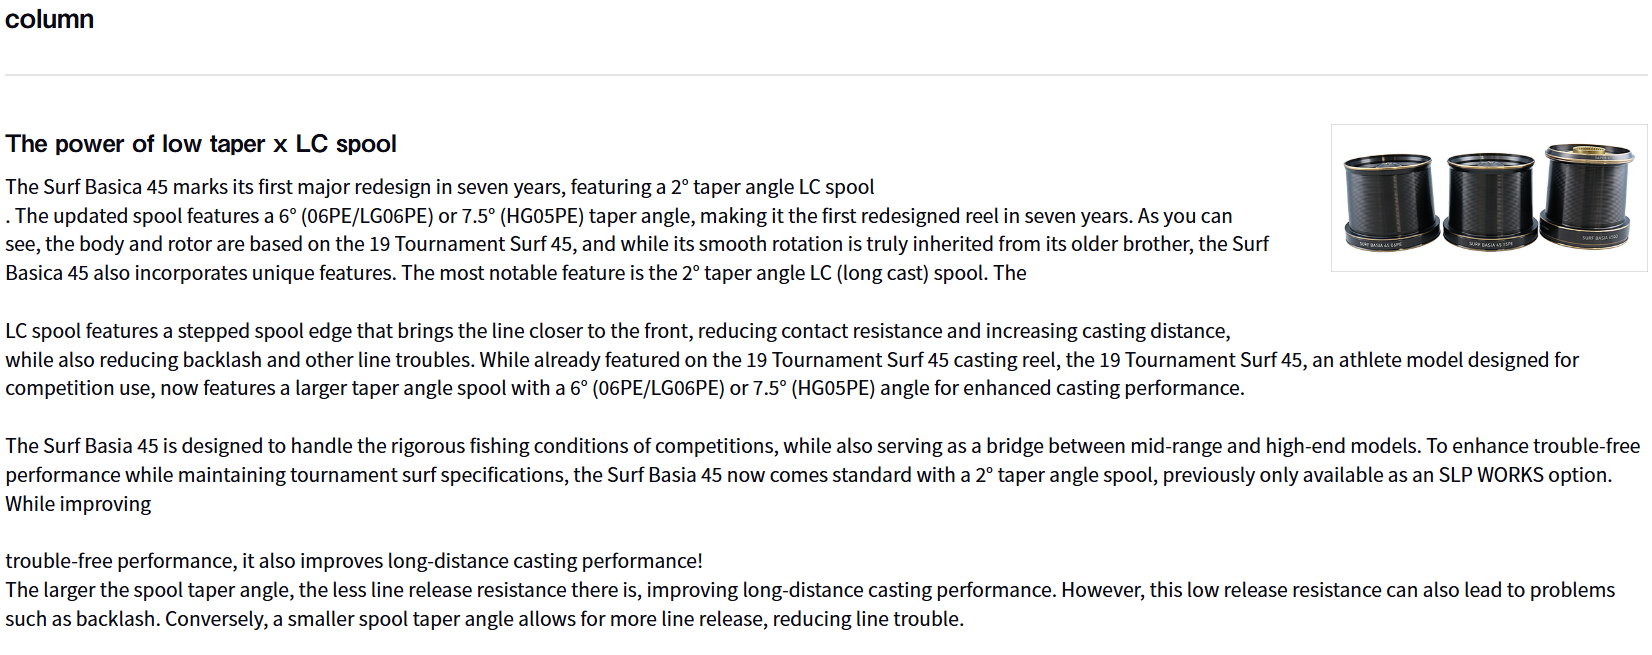Viewport: 1652px width, 655px height.
Task: Click the line starting "LC spool features a stepped"
Action: tap(617, 331)
